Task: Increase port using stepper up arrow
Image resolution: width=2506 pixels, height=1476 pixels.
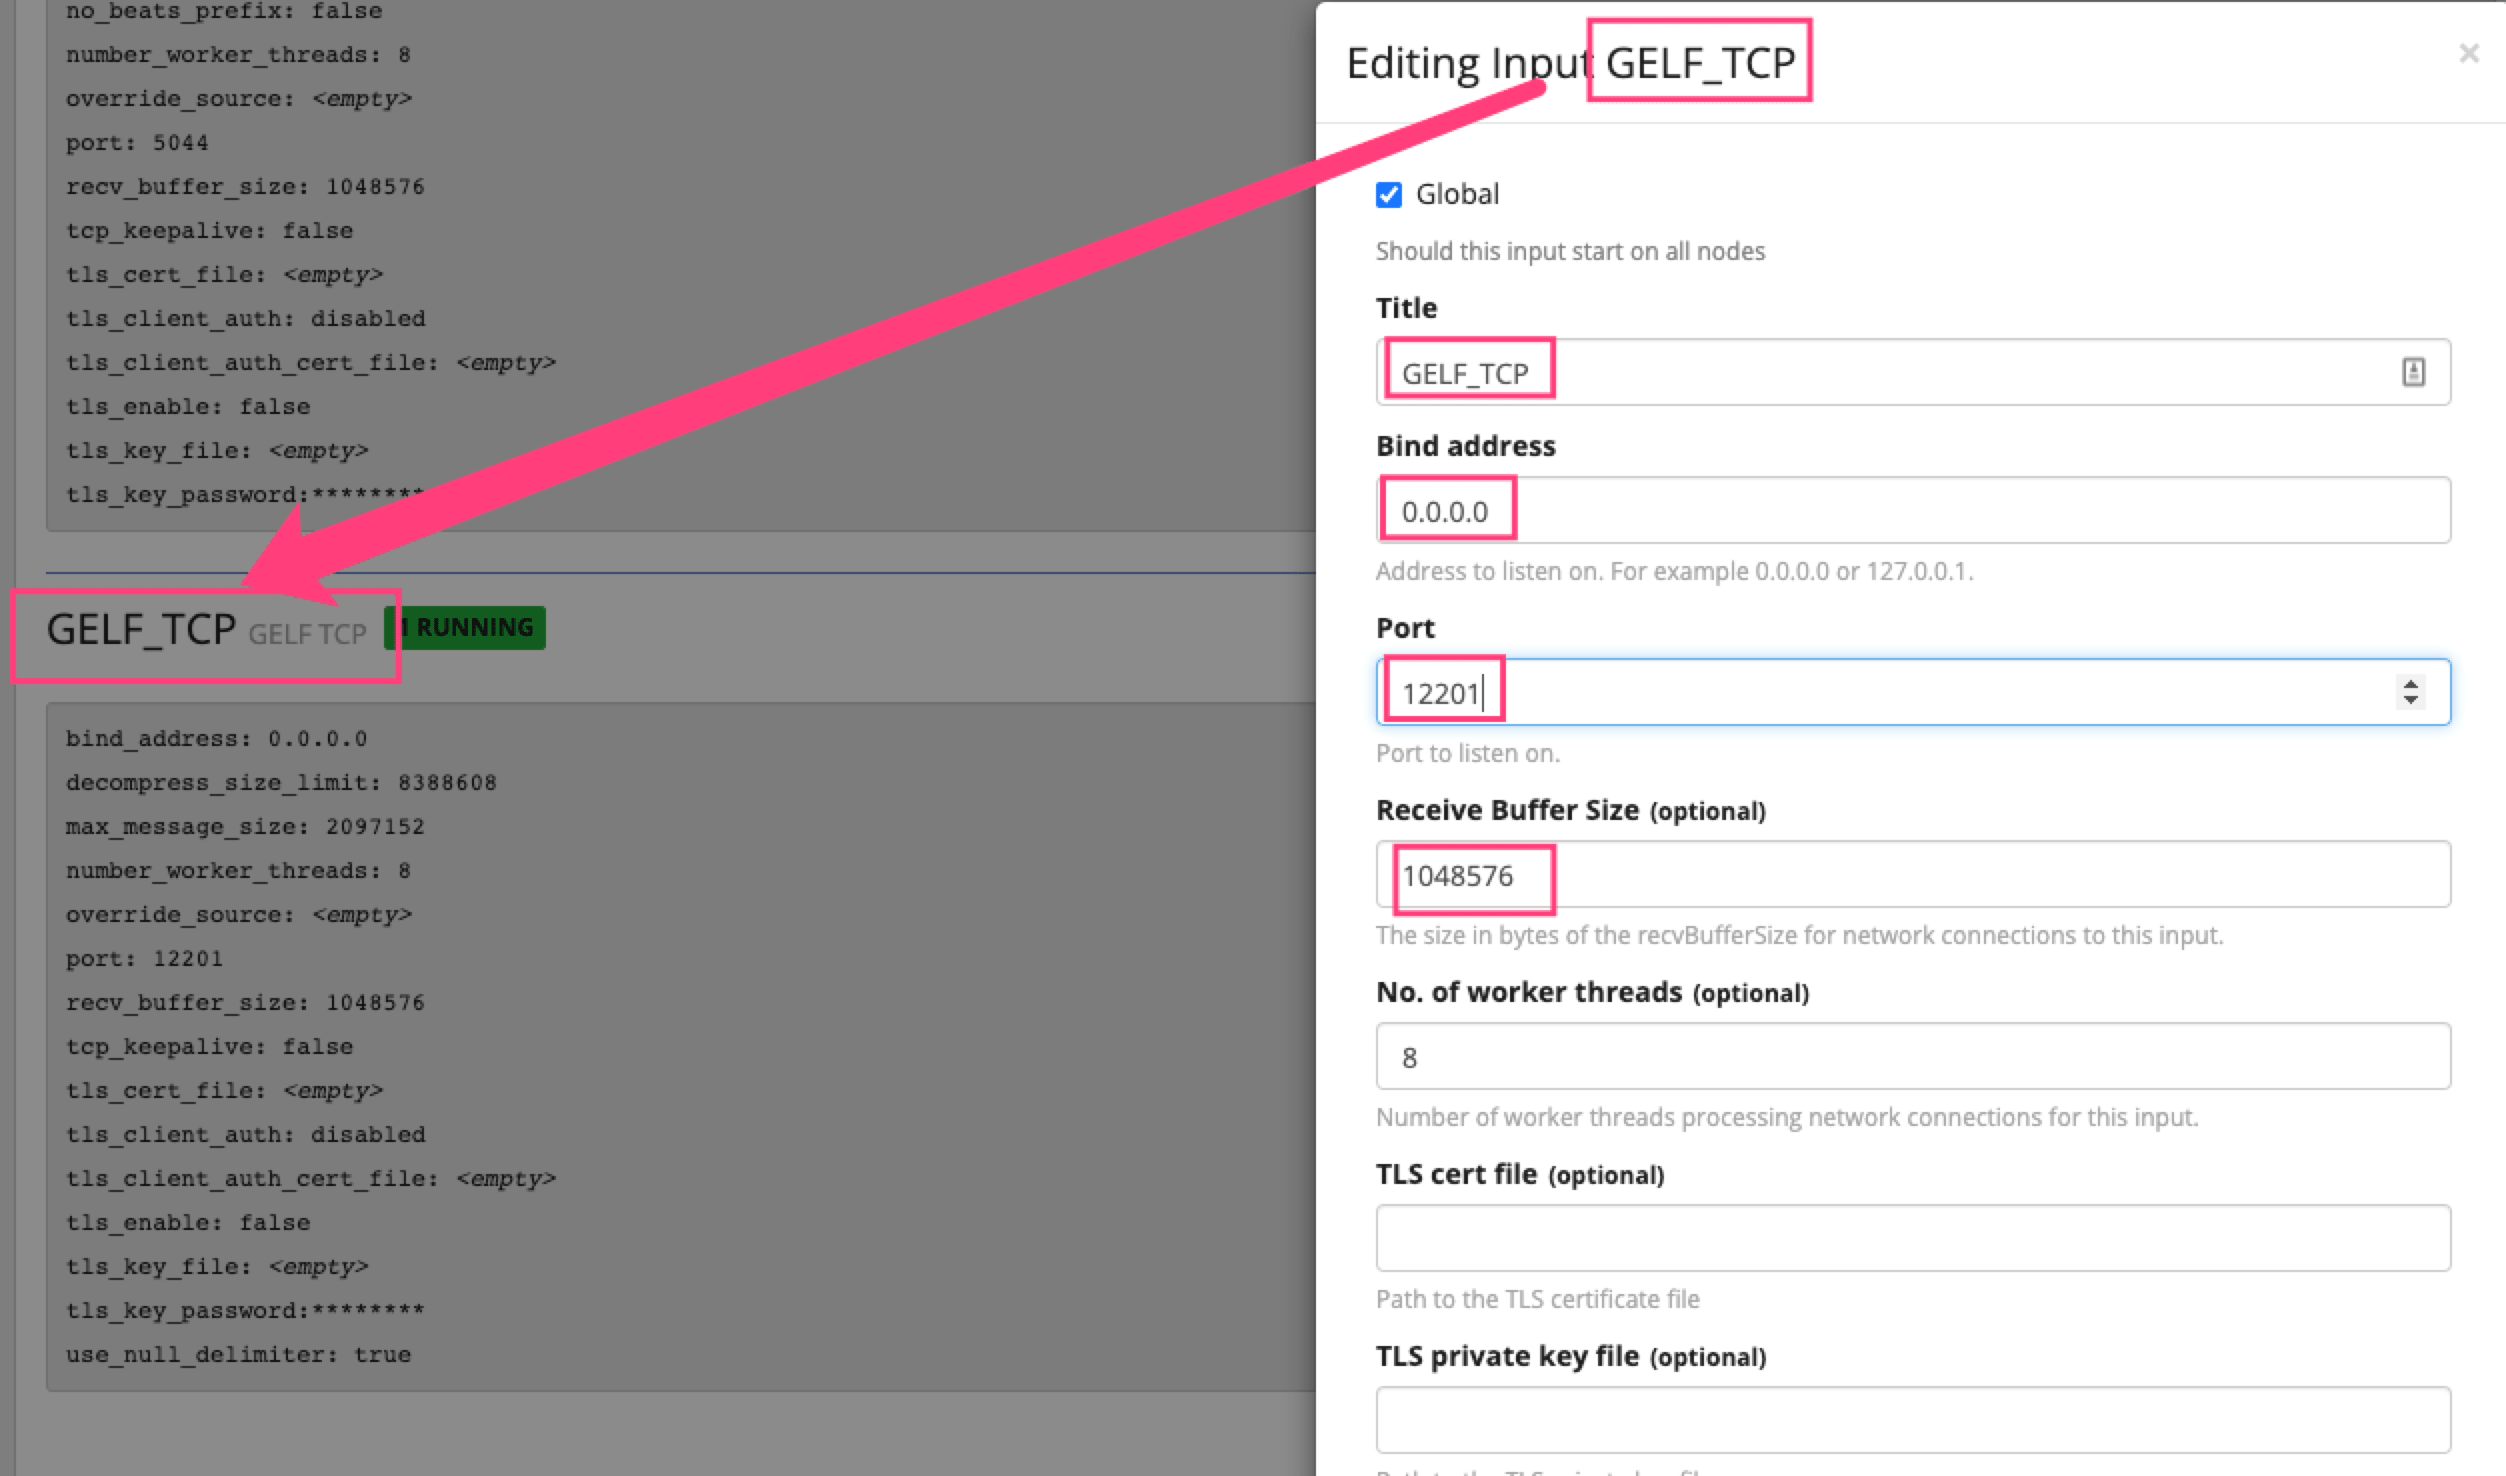Action: point(2410,683)
